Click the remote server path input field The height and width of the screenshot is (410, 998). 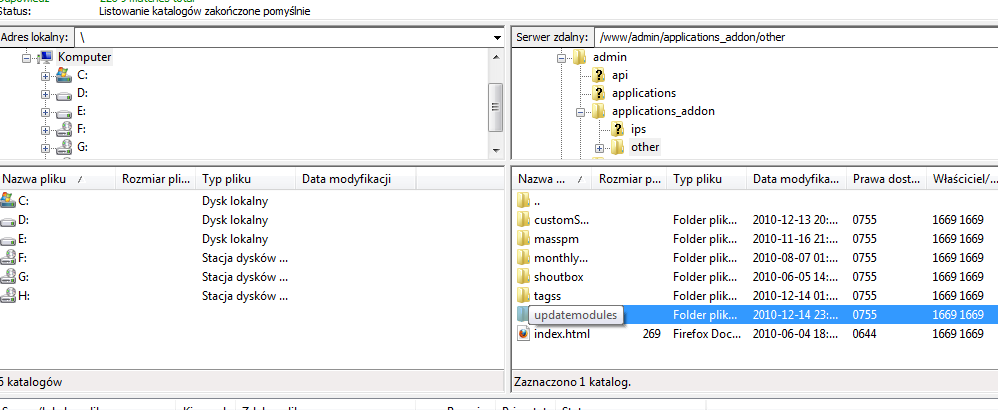pos(794,37)
